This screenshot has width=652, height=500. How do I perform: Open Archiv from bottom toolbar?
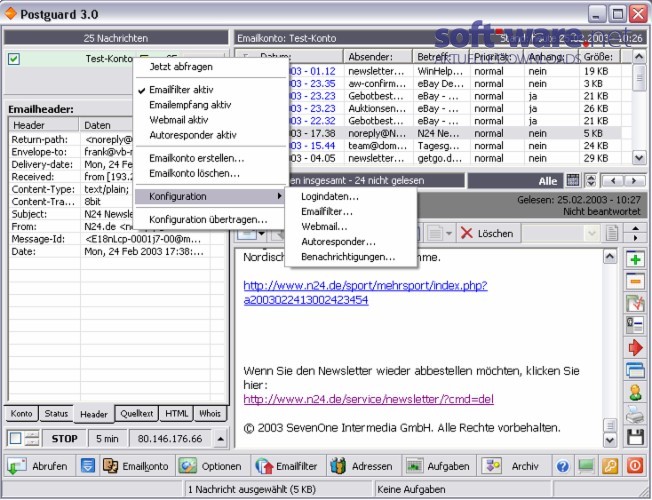coord(513,466)
